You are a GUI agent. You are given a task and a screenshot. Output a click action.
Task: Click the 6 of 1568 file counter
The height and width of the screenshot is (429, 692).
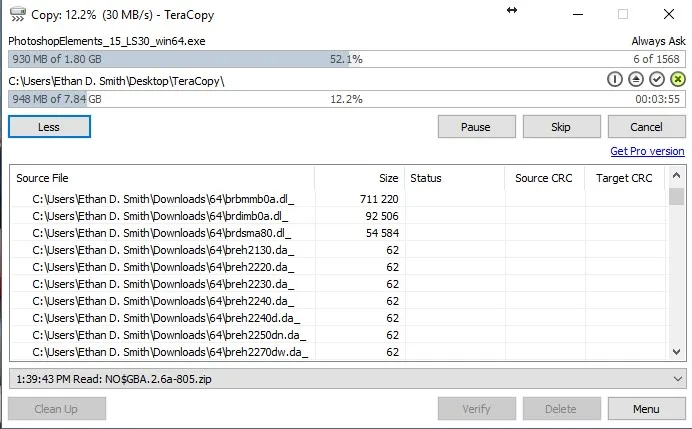coord(656,59)
